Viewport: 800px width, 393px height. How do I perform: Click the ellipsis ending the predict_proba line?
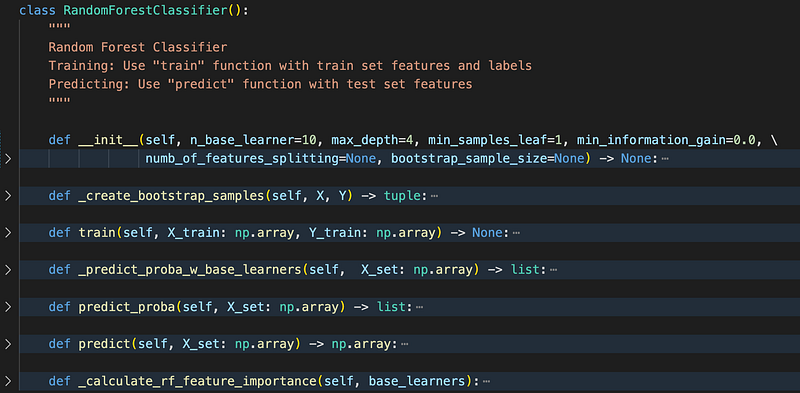click(420, 307)
